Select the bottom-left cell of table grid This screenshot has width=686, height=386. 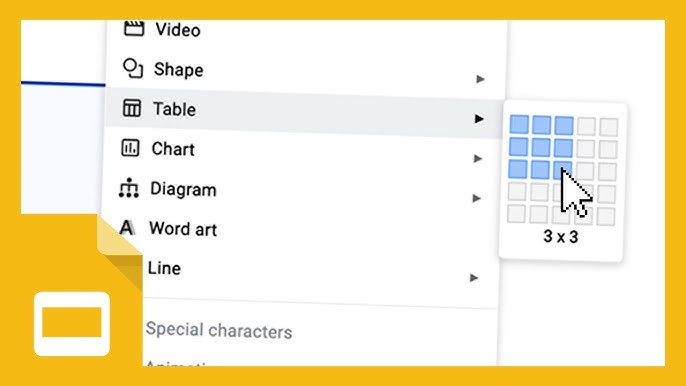click(516, 214)
